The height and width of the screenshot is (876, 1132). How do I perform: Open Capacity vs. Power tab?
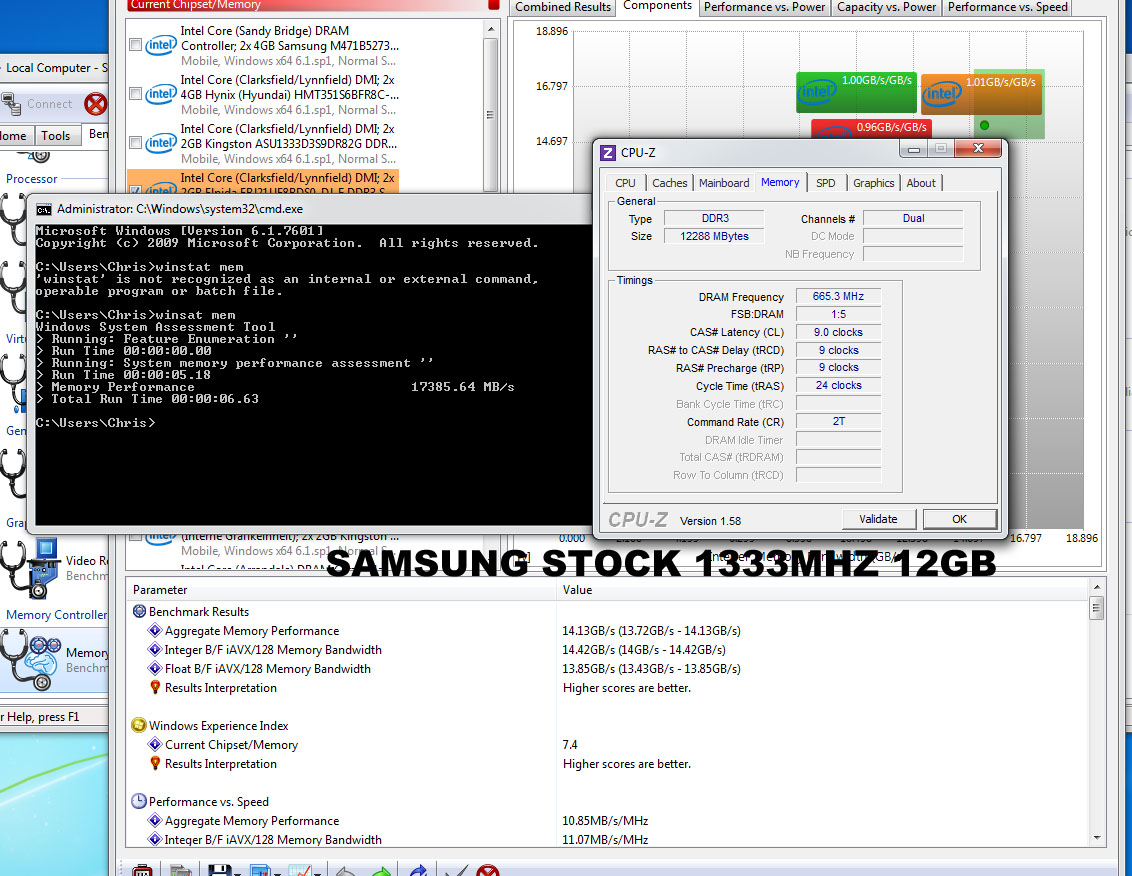(887, 7)
